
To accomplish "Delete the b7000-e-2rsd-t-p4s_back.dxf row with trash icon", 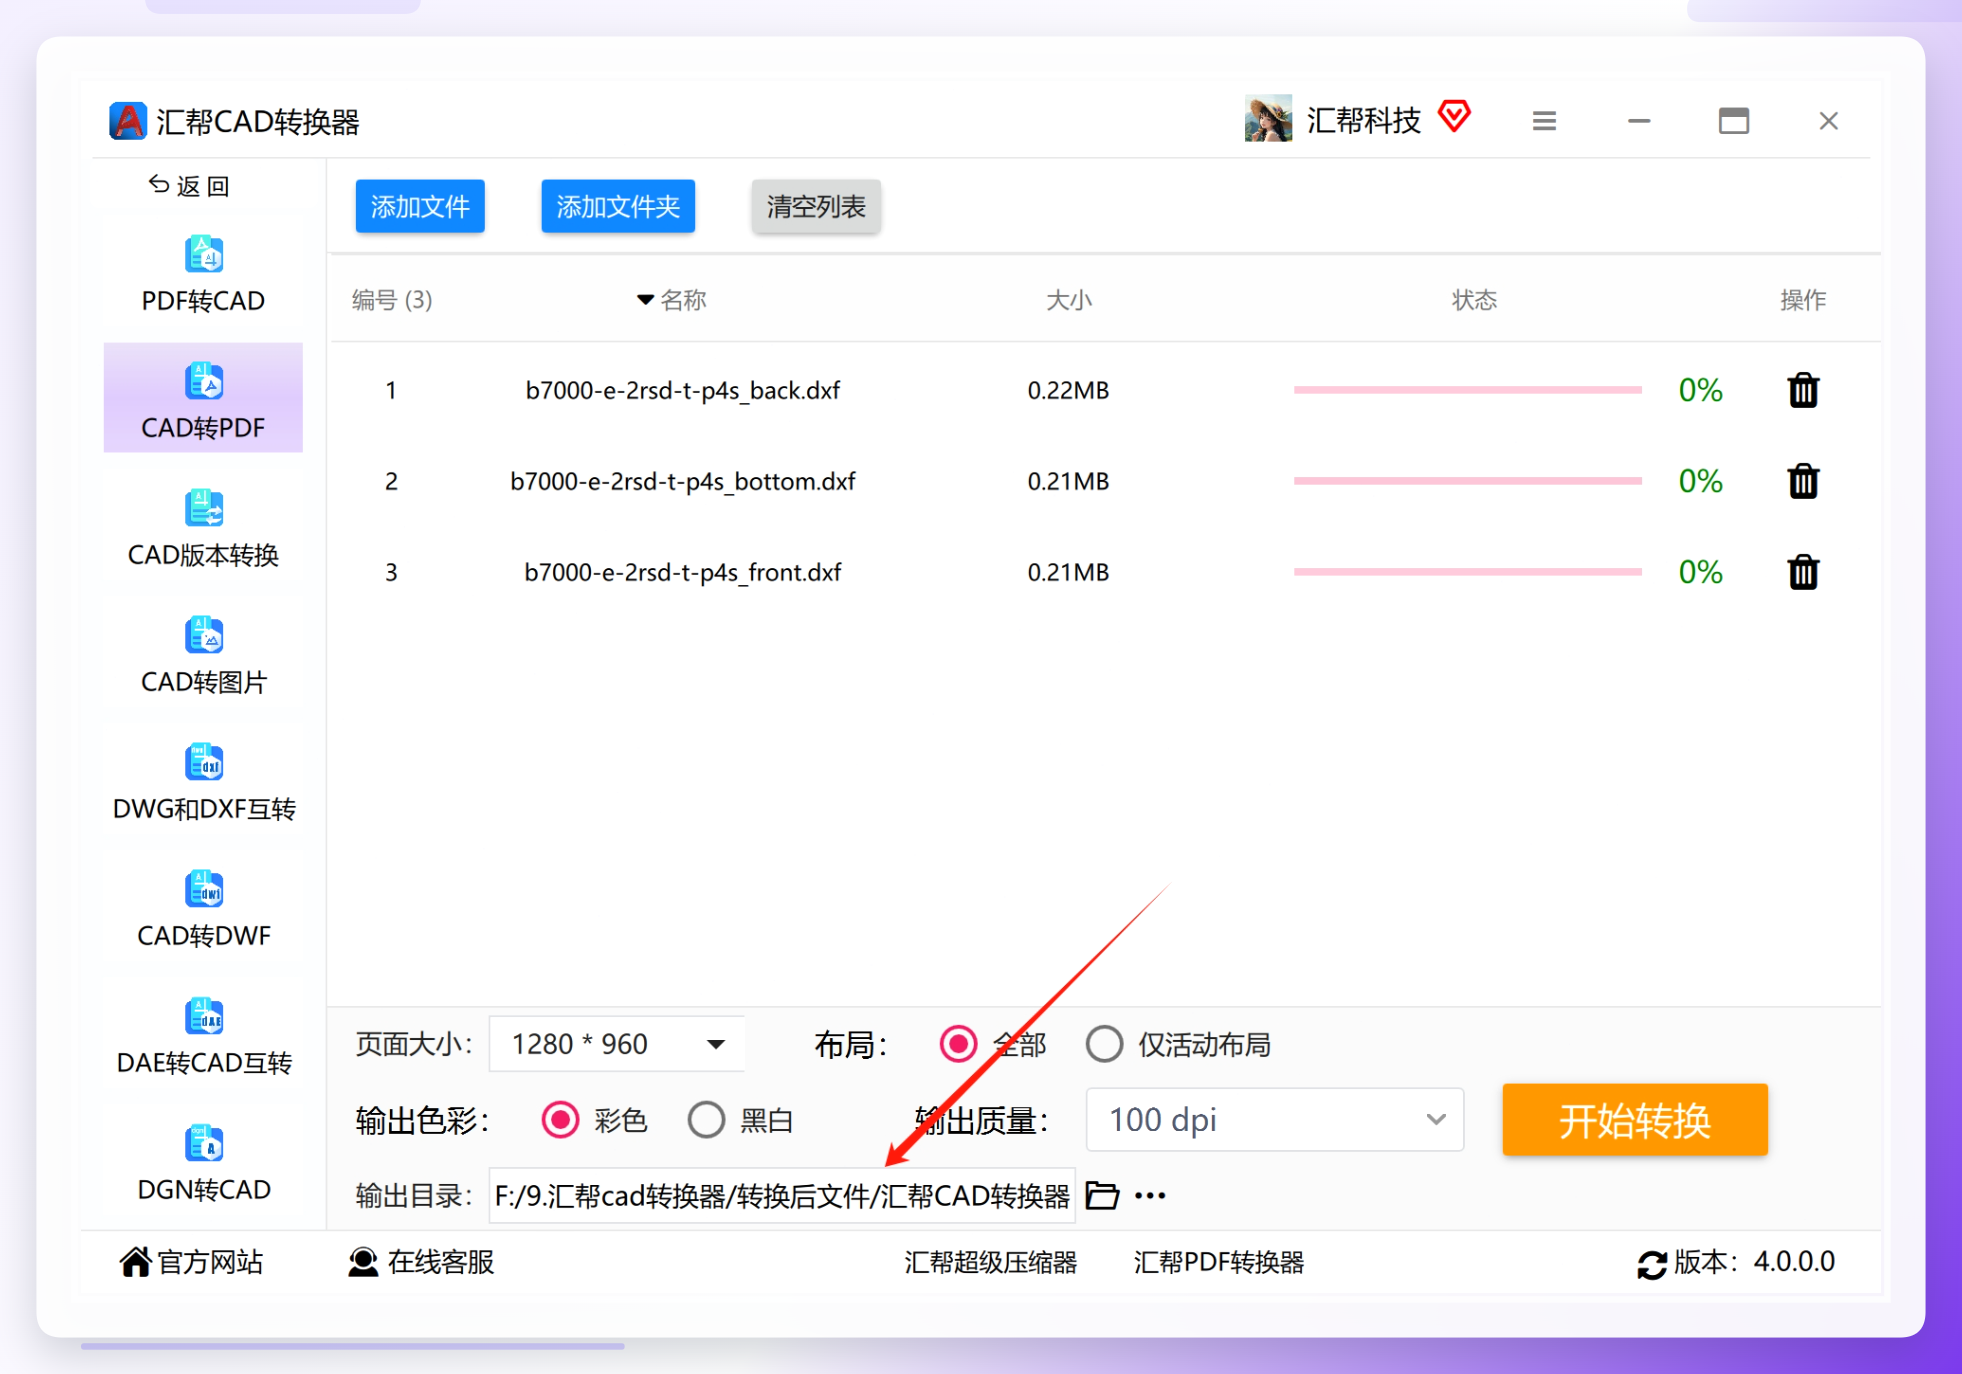I will click(x=1803, y=390).
